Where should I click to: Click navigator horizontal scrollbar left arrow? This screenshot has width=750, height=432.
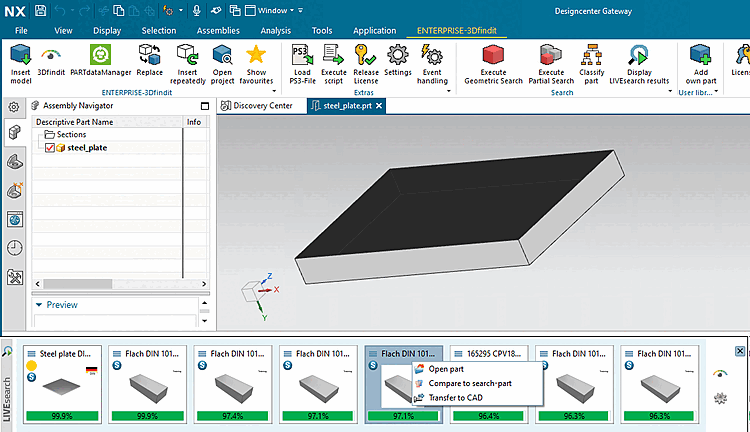pyautogui.click(x=37, y=284)
